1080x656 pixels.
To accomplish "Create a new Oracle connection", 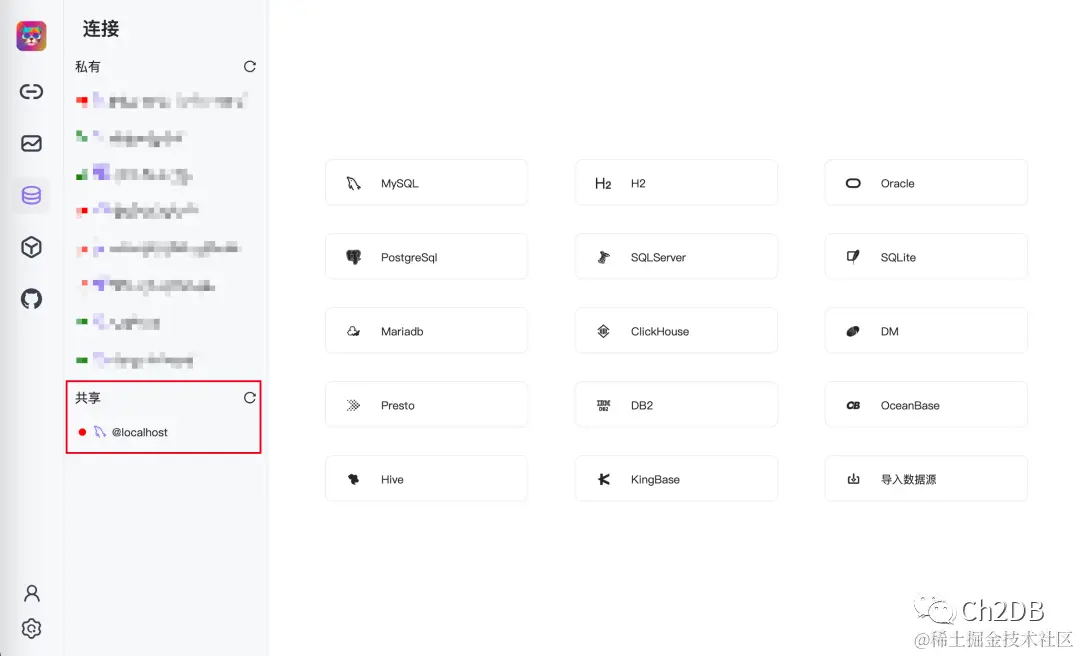I will click(x=926, y=183).
